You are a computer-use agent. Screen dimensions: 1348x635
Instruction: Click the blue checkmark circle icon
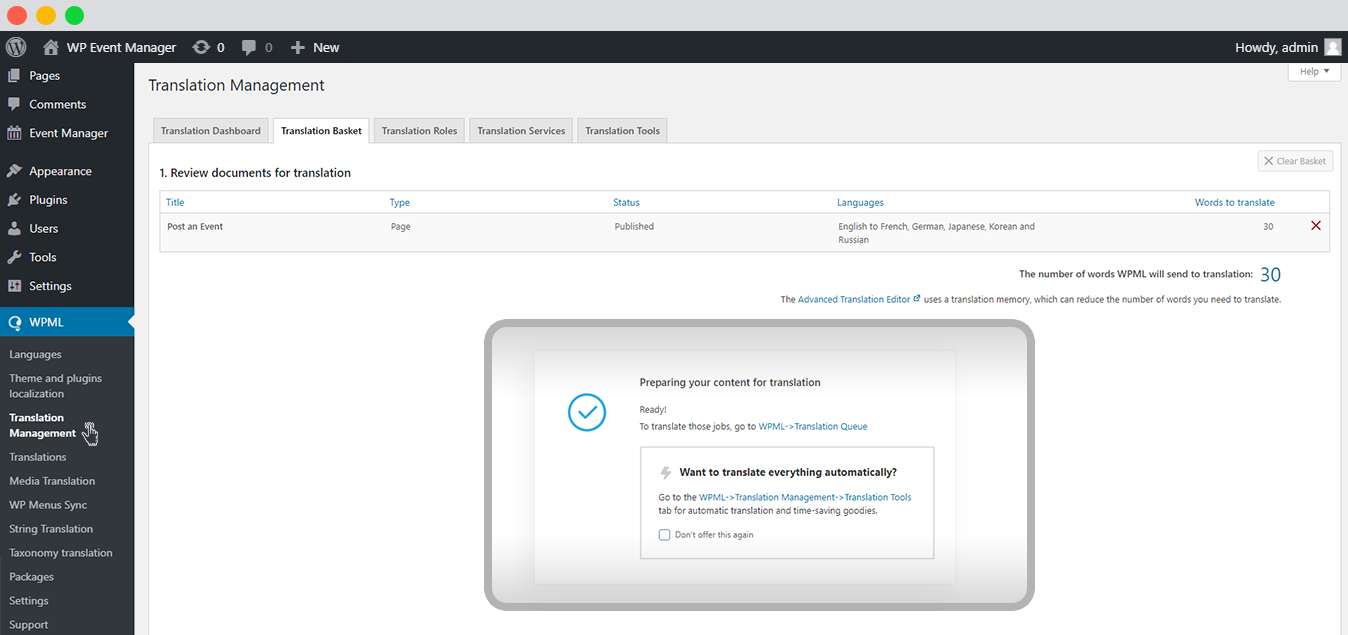pyautogui.click(x=587, y=412)
